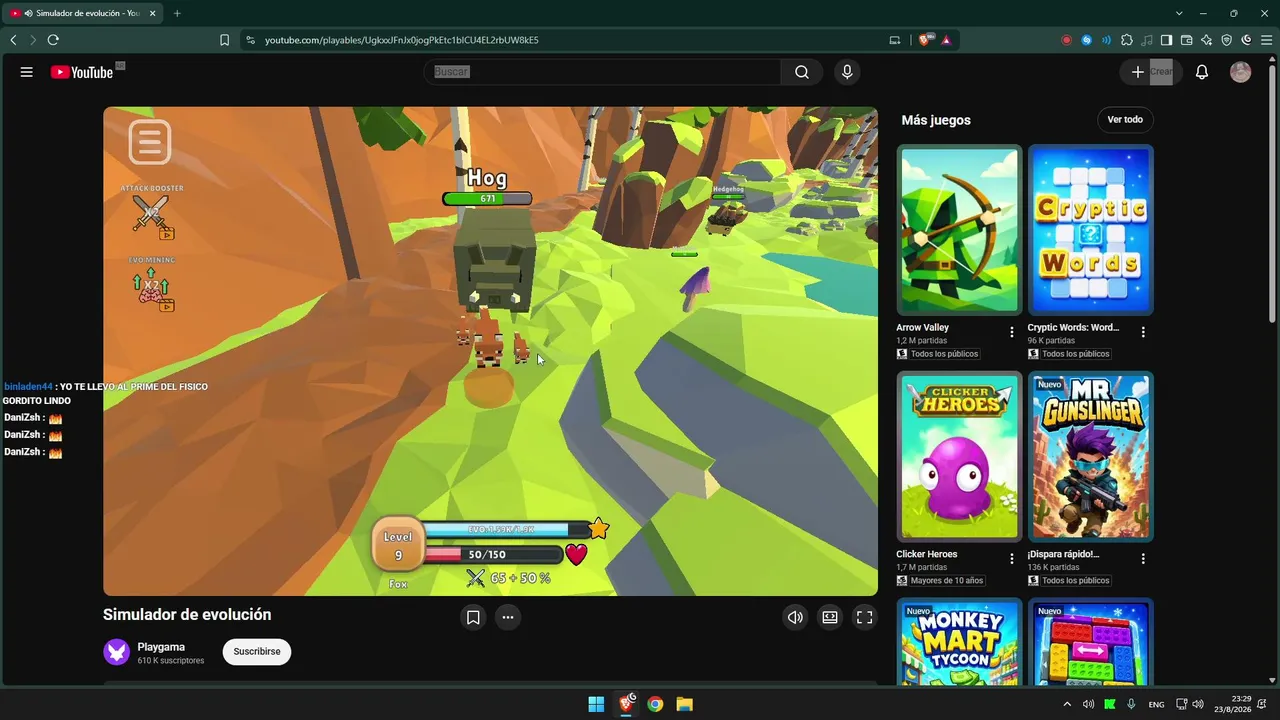Open the Extensions puzzle icon
The height and width of the screenshot is (720, 1280).
1127,40
